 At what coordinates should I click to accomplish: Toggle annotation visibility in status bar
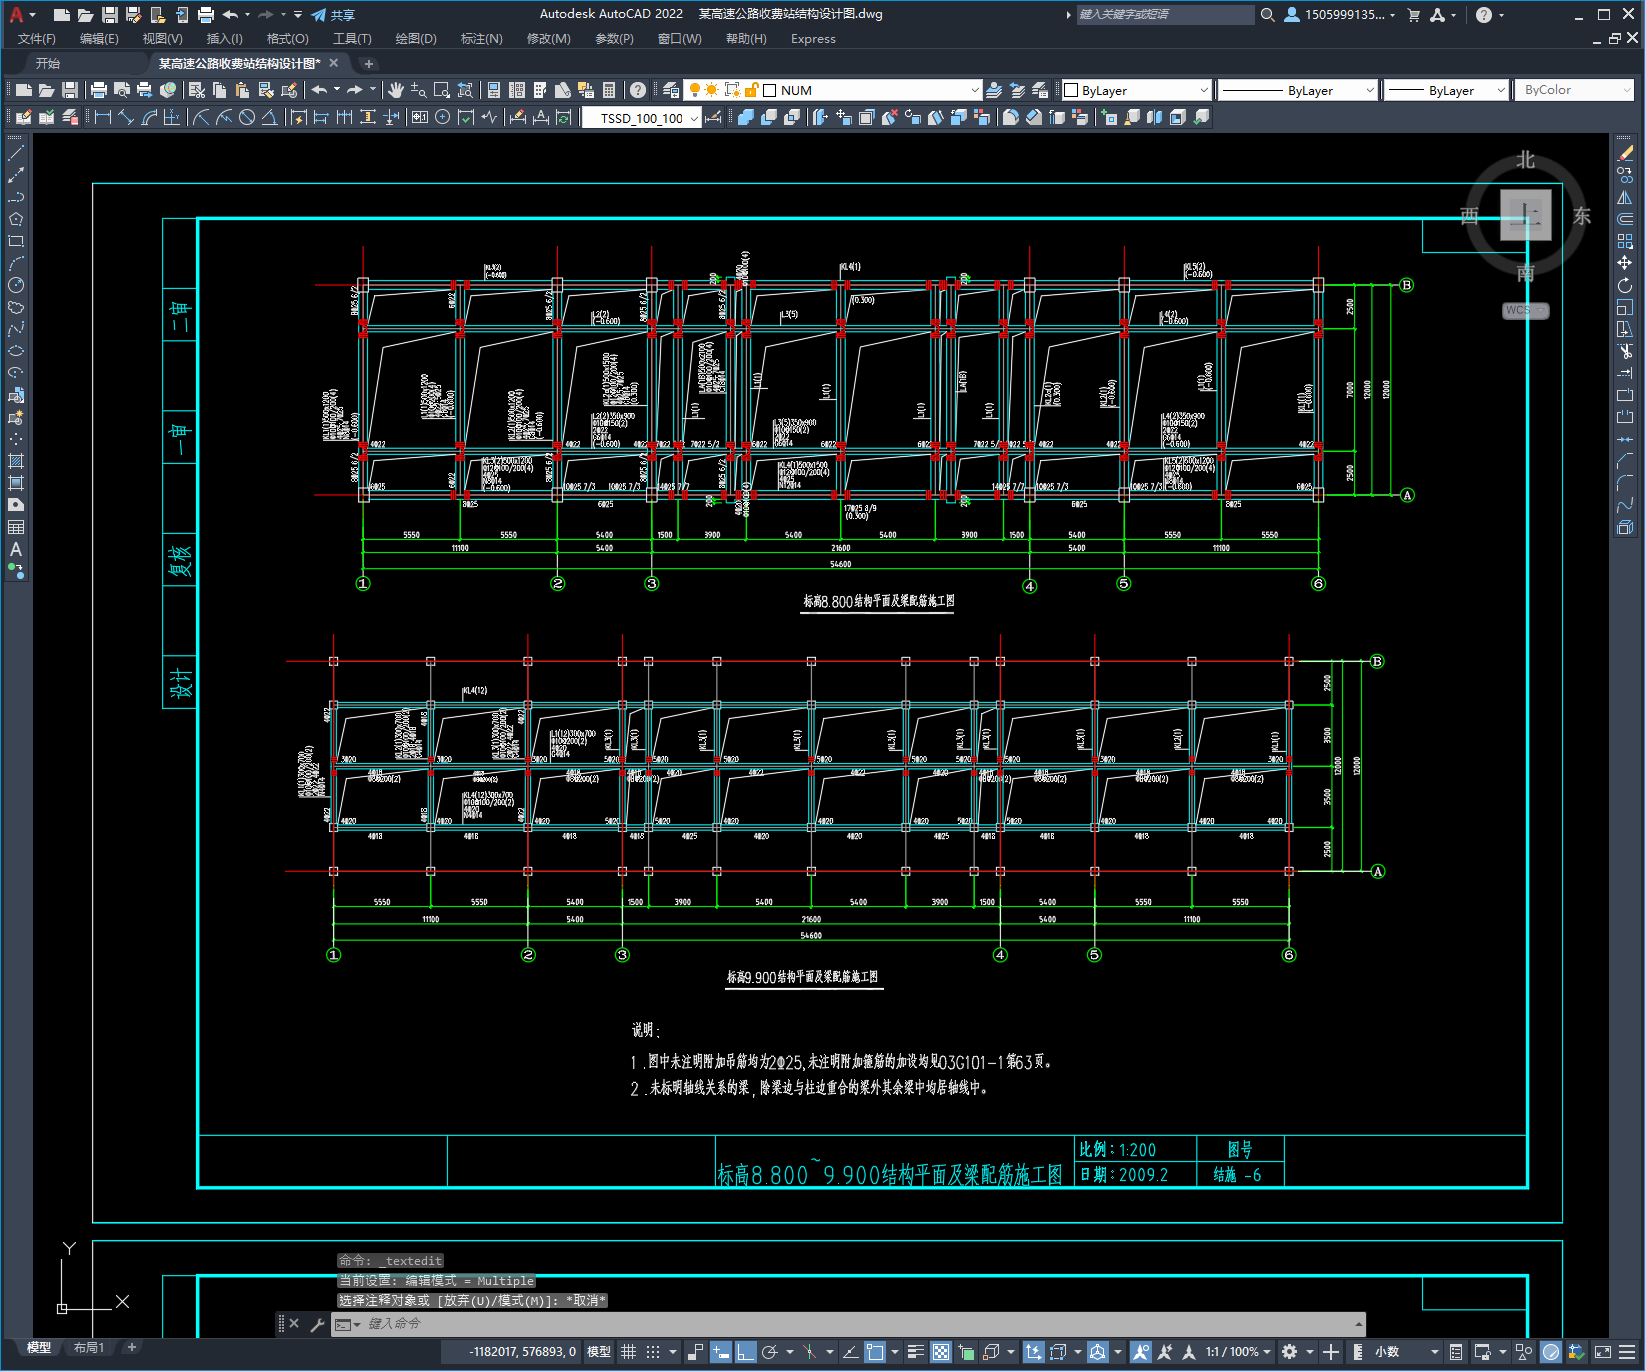tap(1140, 1352)
